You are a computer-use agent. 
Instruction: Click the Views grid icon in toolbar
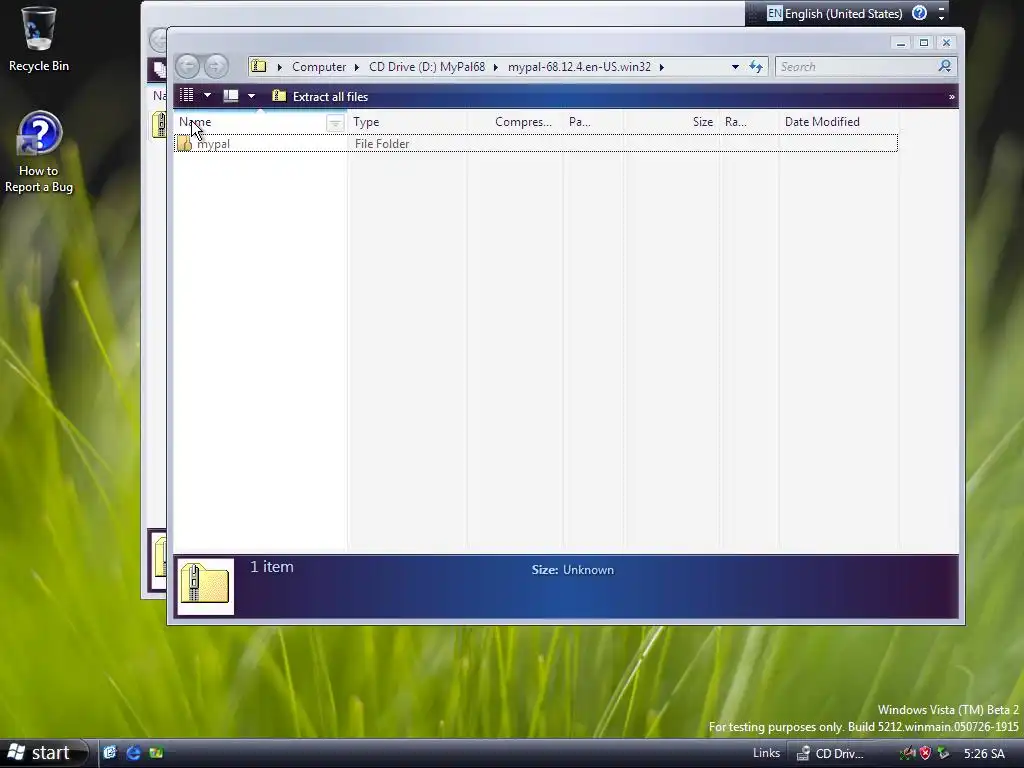pyautogui.click(x=187, y=95)
